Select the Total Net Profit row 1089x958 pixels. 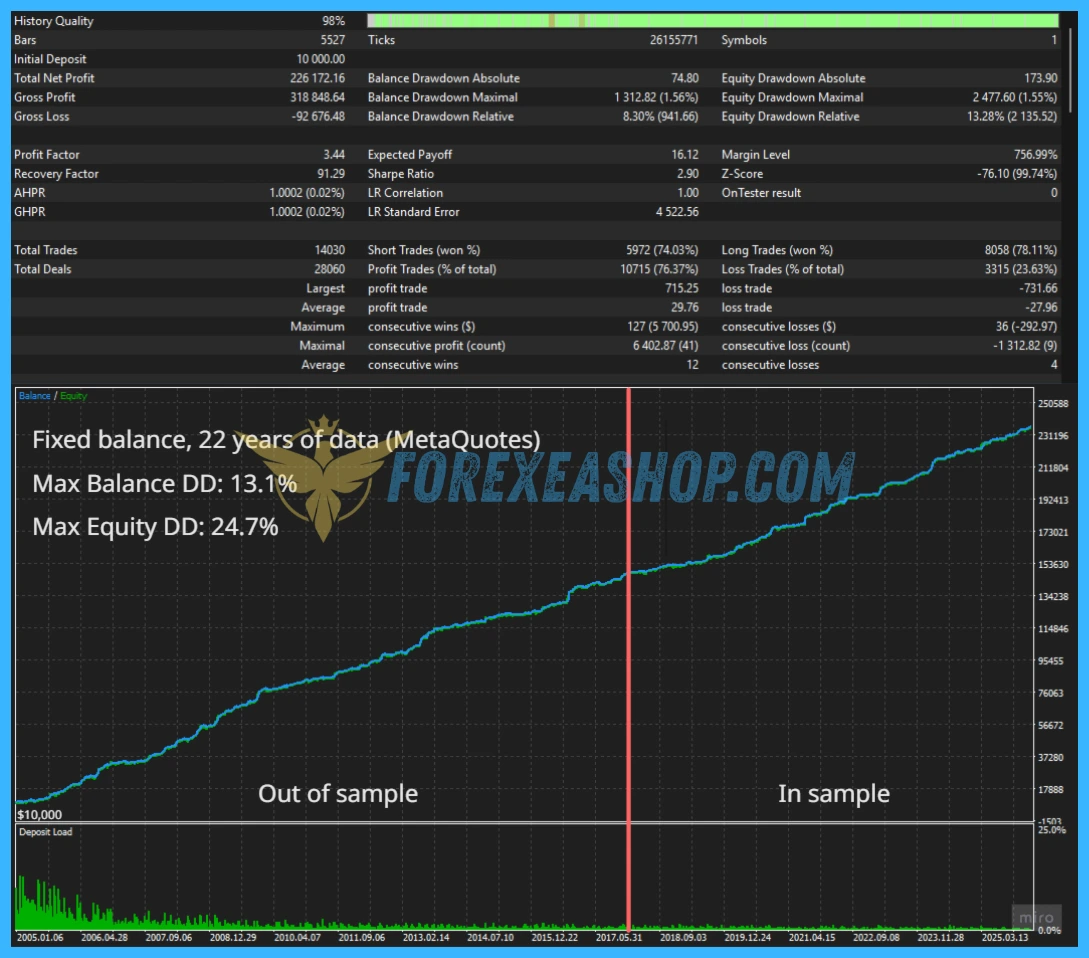(x=179, y=79)
